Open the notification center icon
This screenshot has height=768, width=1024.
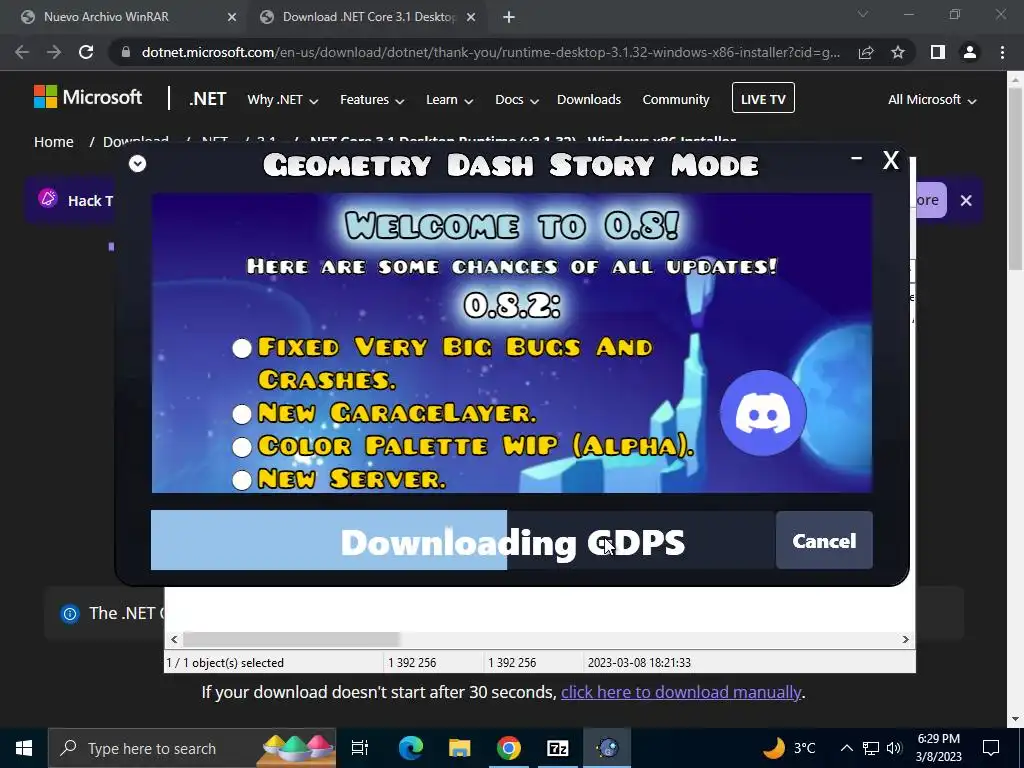coord(991,748)
